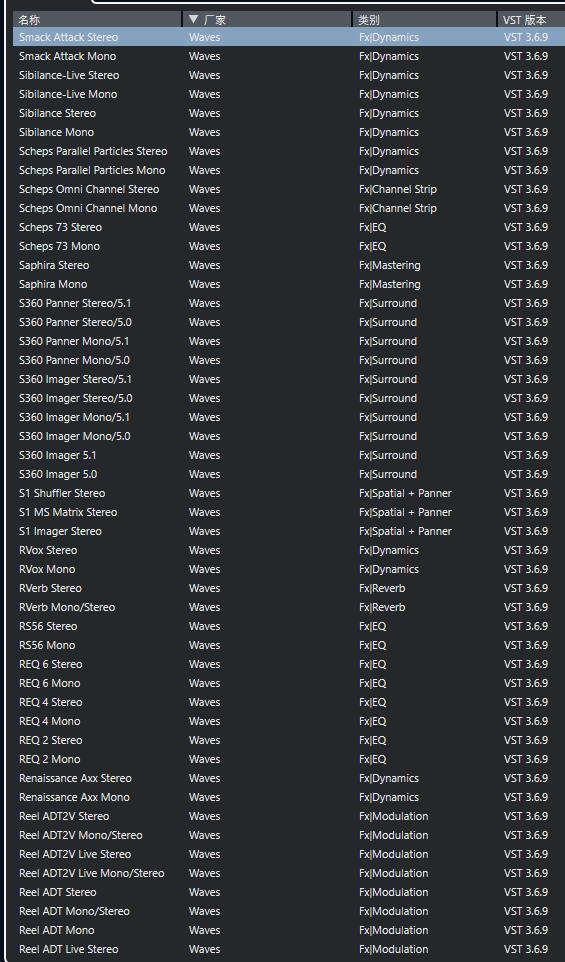This screenshot has height=962, width=565.
Task: Select S360 Panner Stereo/5.1 entry
Action: [289, 303]
